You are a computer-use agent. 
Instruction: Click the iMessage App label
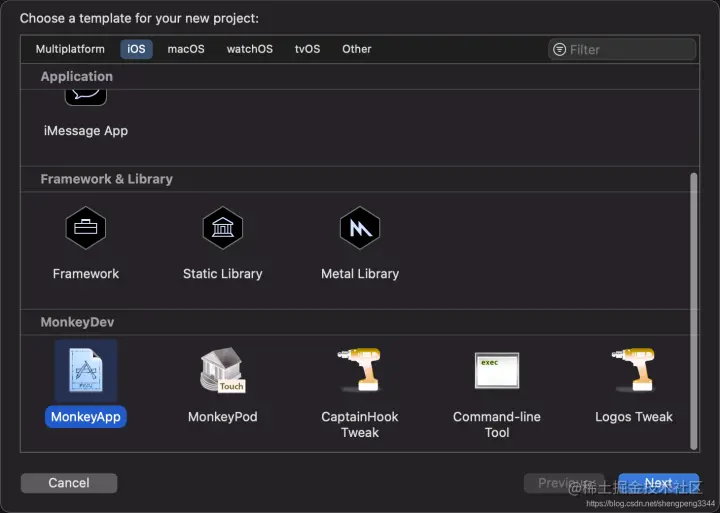pyautogui.click(x=86, y=131)
